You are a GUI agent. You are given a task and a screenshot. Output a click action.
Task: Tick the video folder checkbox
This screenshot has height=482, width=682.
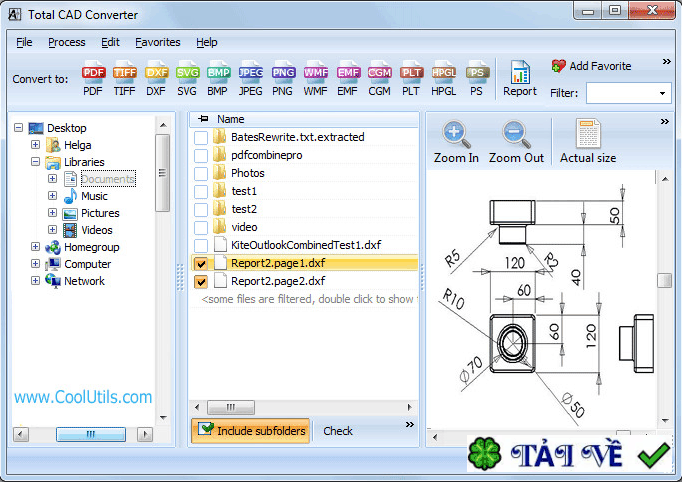(x=201, y=228)
